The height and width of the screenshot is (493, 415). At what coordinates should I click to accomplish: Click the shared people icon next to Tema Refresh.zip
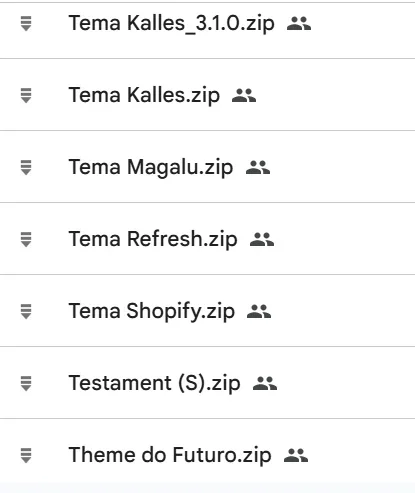pyautogui.click(x=262, y=240)
